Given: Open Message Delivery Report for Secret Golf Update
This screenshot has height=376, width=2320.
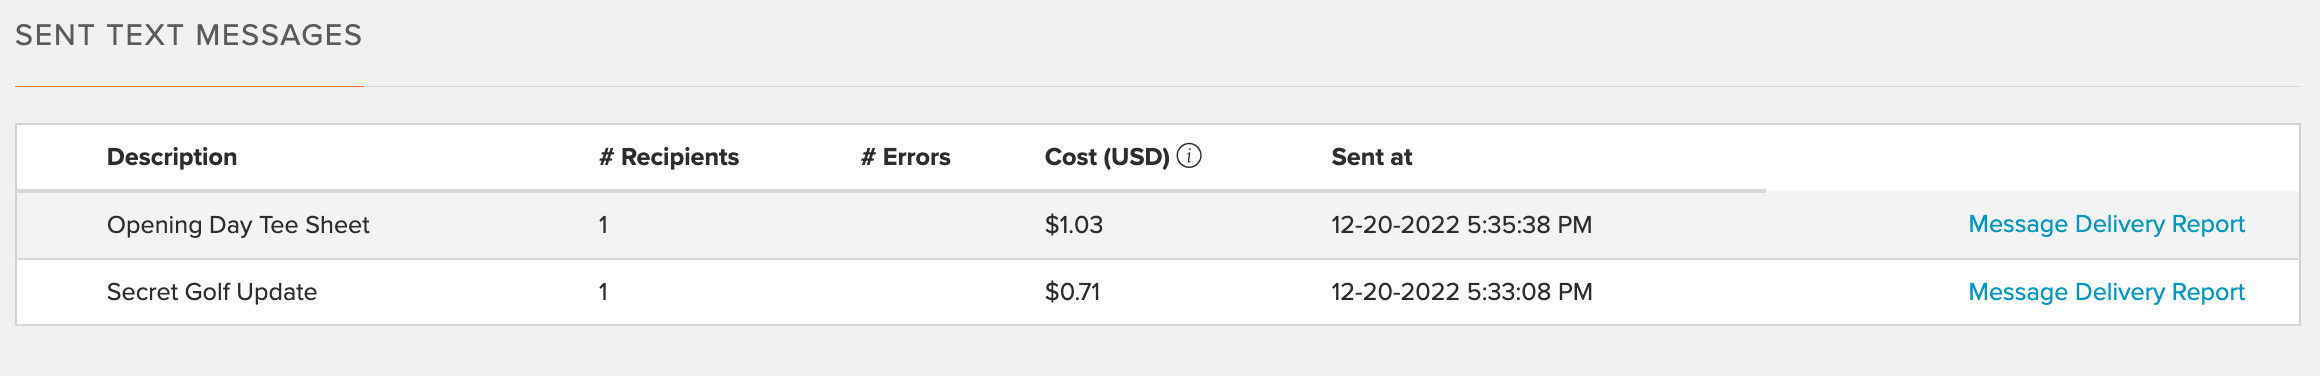Looking at the screenshot, I should (x=2106, y=292).
